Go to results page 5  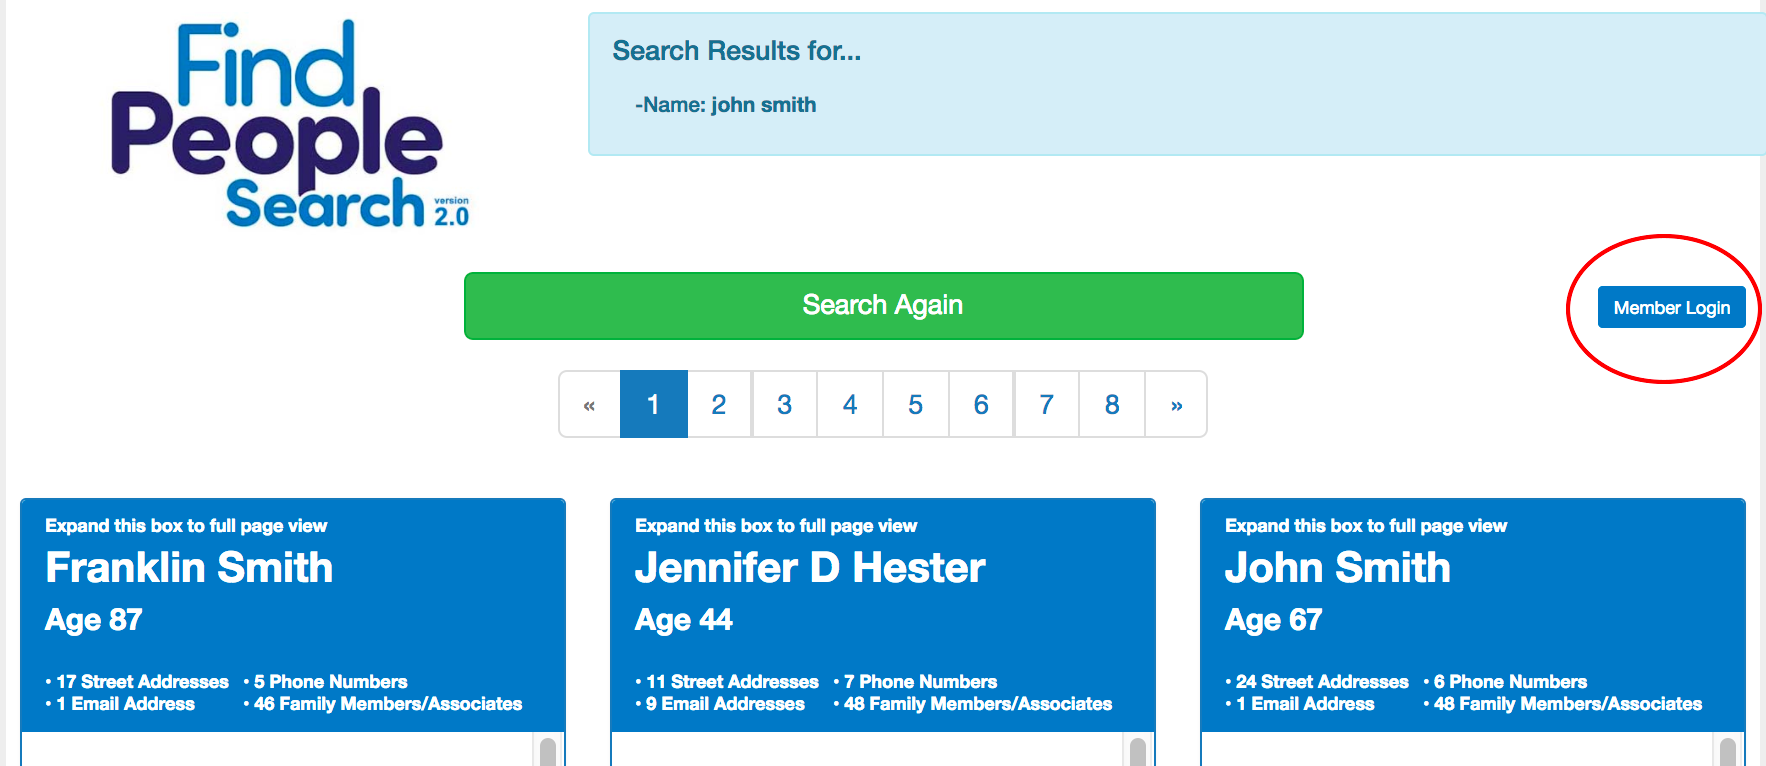tap(915, 404)
